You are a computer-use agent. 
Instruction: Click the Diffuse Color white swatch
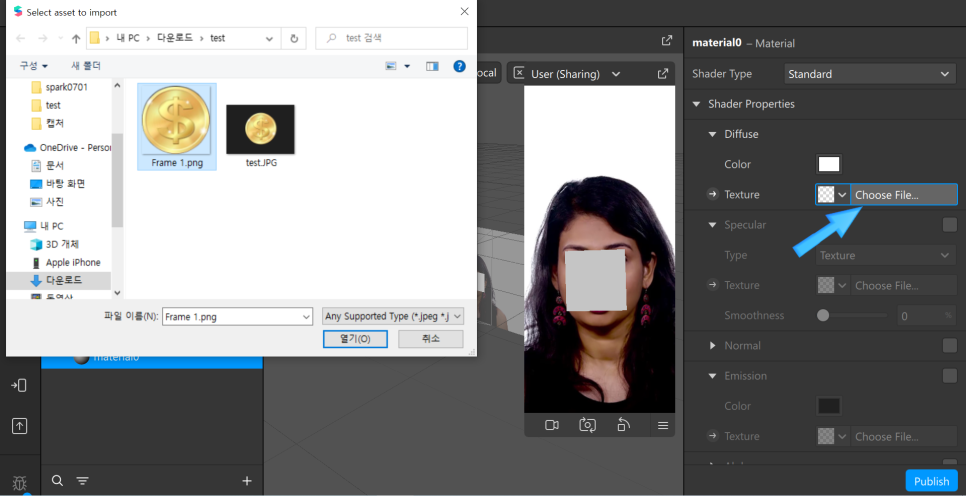coord(829,165)
